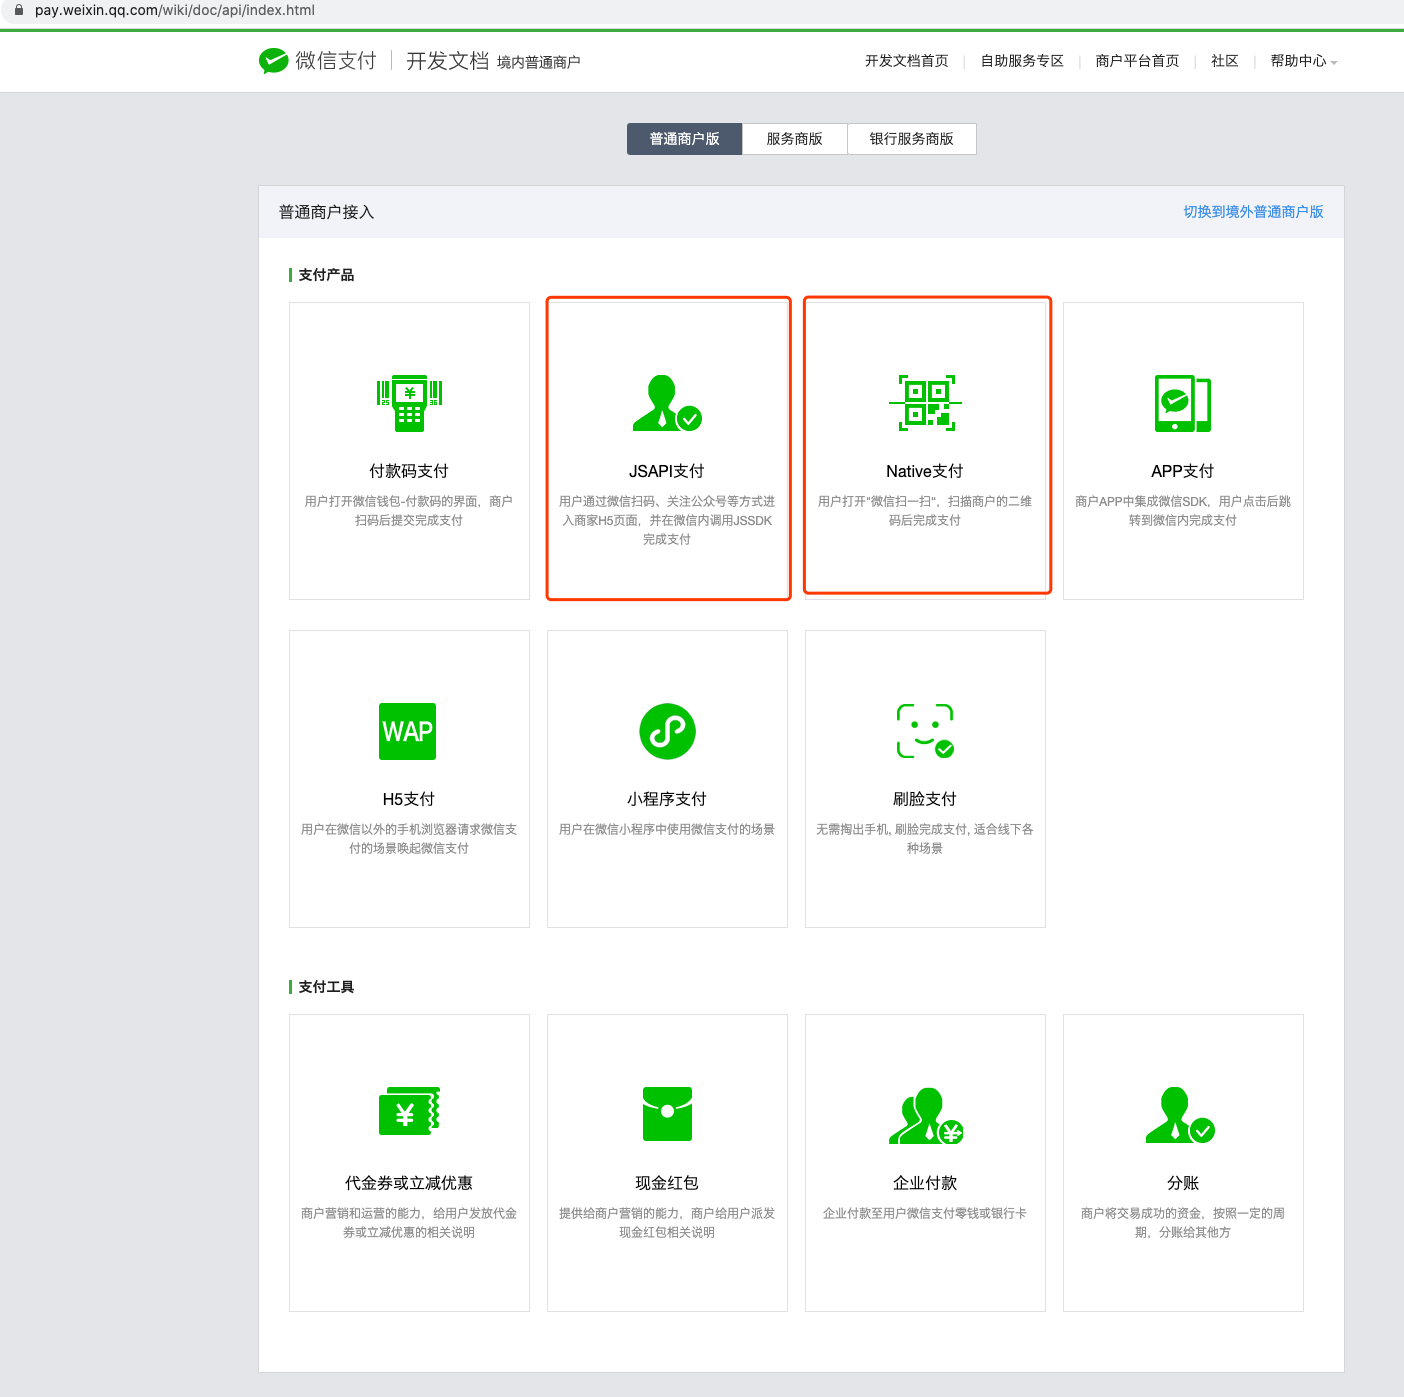Open the 刷脸支付 title link

(x=925, y=799)
